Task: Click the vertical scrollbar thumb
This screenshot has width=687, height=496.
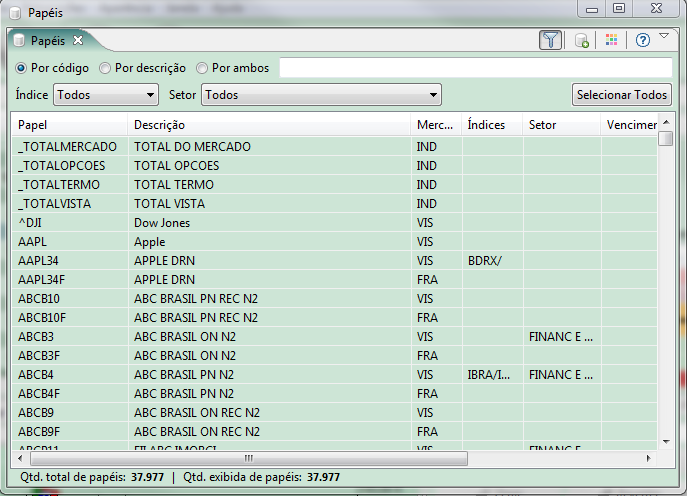Action: click(x=666, y=138)
